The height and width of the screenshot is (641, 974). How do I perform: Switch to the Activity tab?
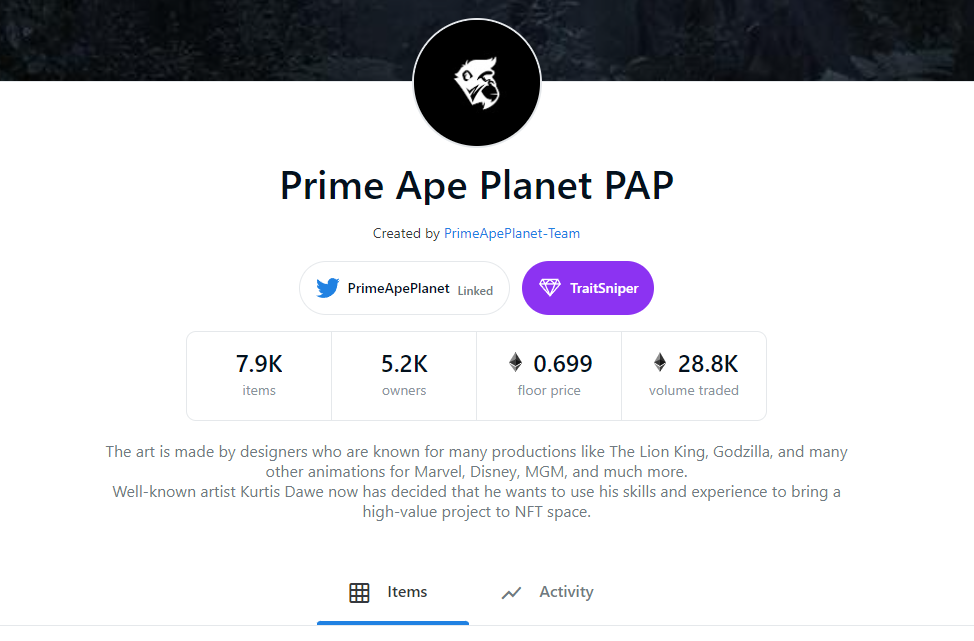[547, 593]
